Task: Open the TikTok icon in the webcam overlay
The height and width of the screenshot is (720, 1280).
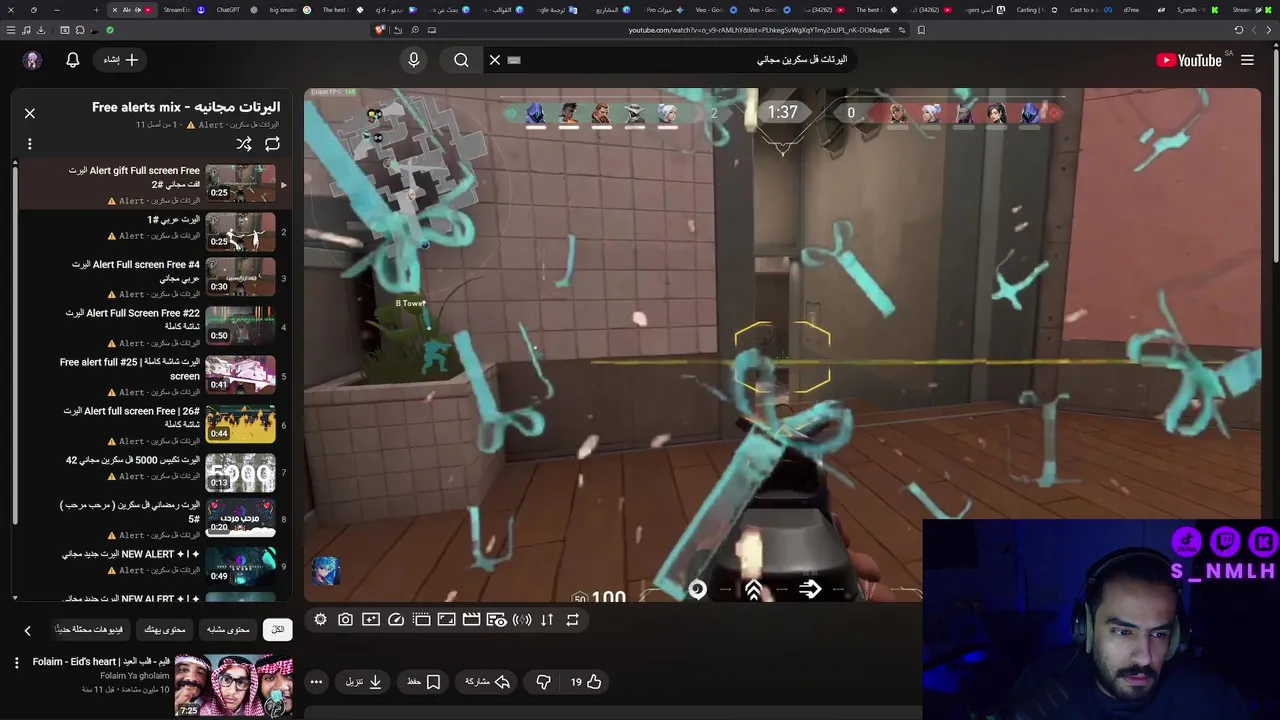Action: pyautogui.click(x=1187, y=541)
